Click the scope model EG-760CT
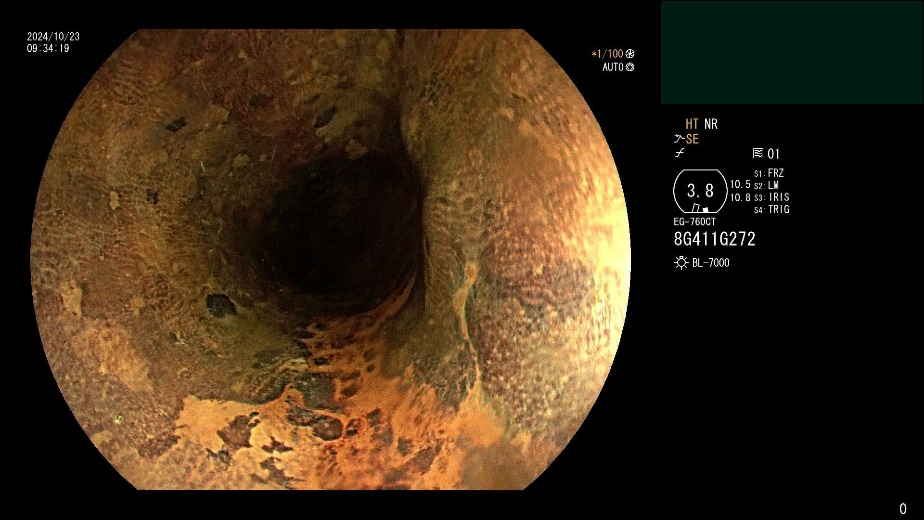 [x=695, y=222]
